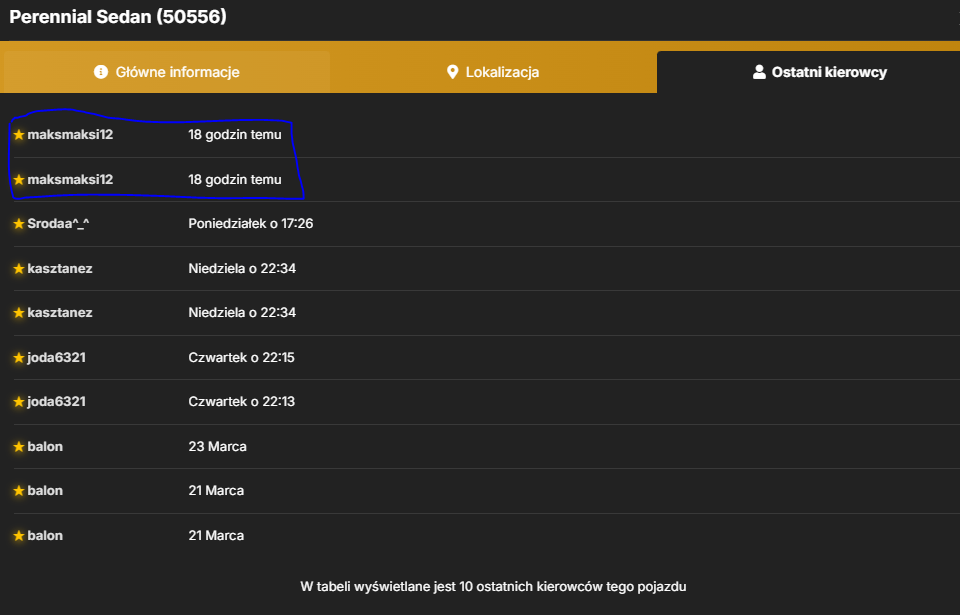Viewport: 960px width, 615px height.
Task: Click the balon username dated 23 Marca
Action: pos(45,447)
